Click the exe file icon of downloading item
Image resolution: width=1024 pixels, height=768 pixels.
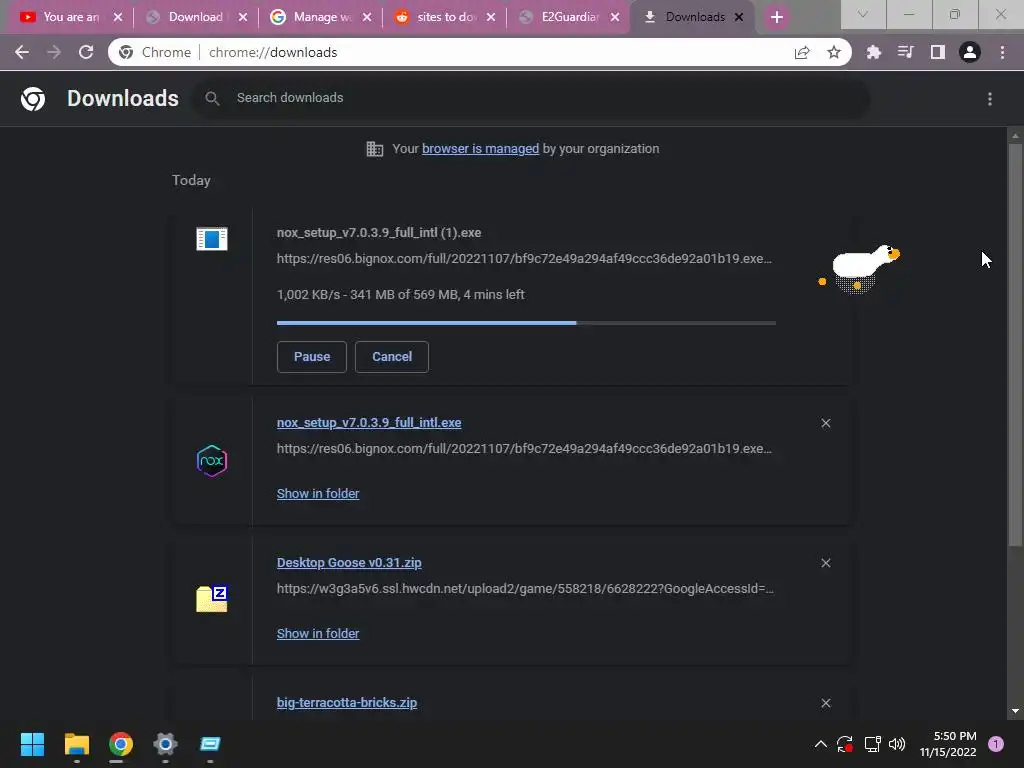tap(212, 239)
